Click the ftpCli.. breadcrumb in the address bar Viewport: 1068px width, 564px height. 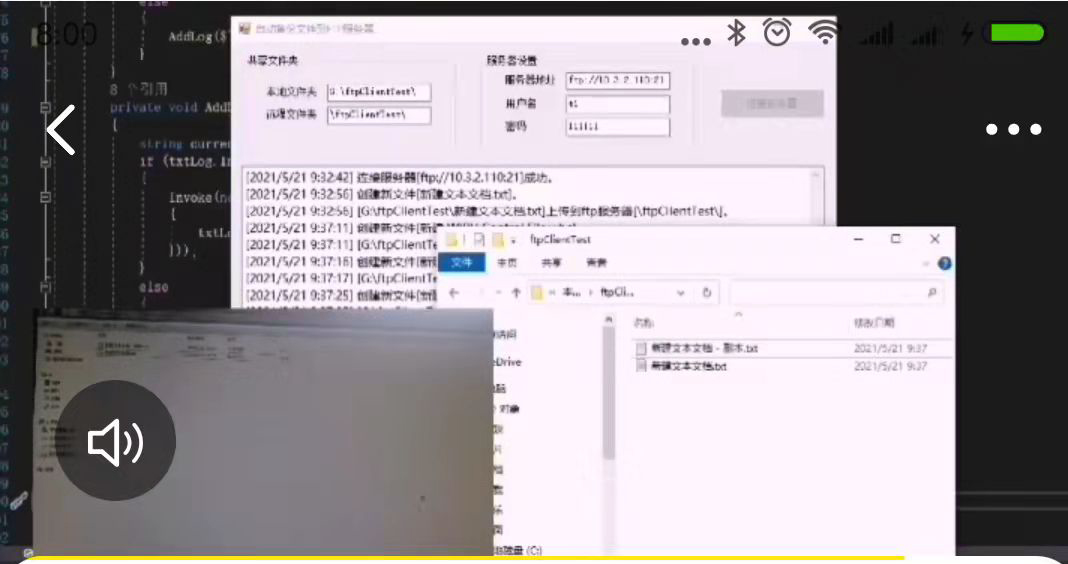point(617,293)
